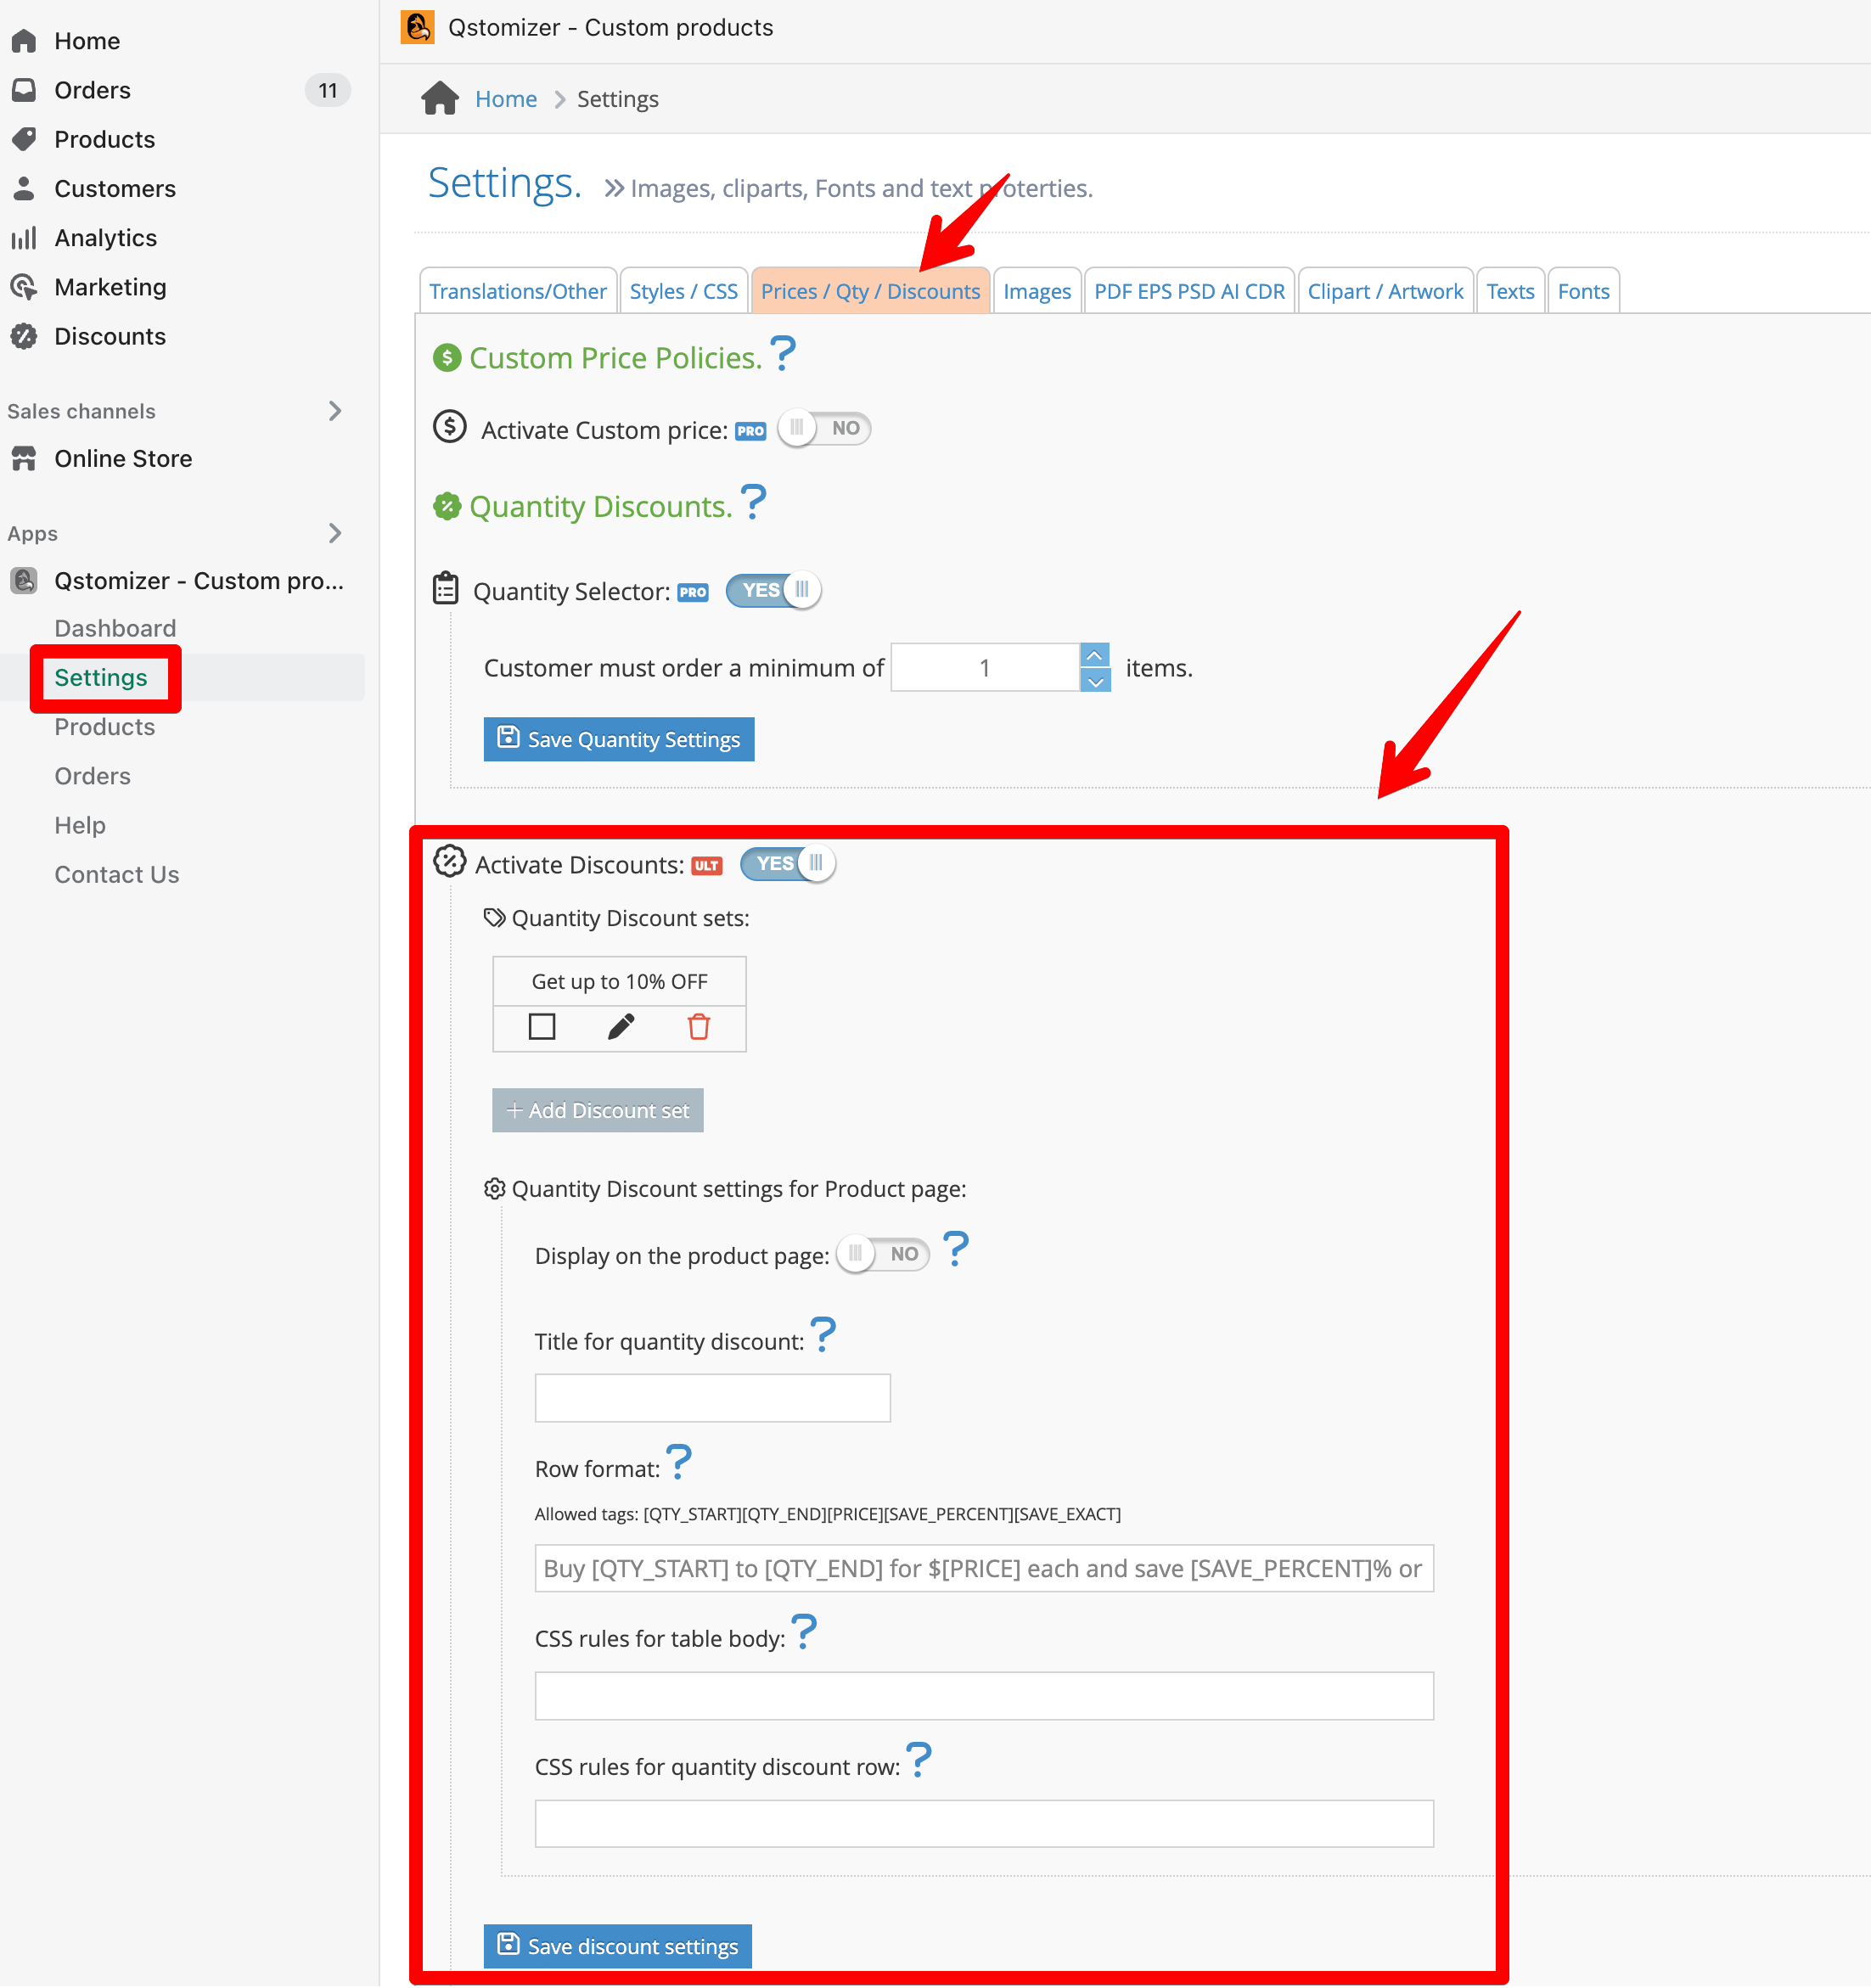Open Contact Us in the Qstomizer submenu

(x=117, y=874)
